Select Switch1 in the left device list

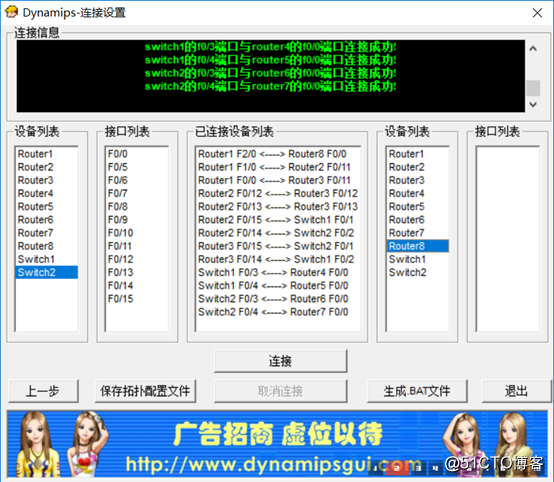click(x=46, y=259)
